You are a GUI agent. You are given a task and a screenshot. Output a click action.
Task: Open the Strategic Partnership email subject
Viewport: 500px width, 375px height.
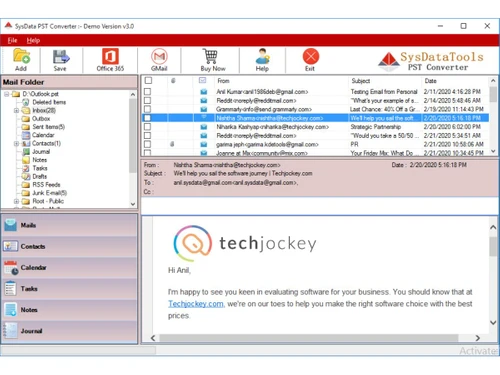376,127
